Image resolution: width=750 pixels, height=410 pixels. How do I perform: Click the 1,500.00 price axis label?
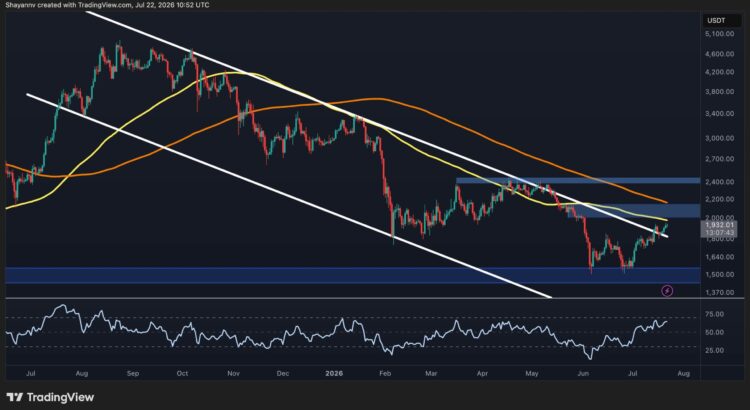(x=720, y=275)
